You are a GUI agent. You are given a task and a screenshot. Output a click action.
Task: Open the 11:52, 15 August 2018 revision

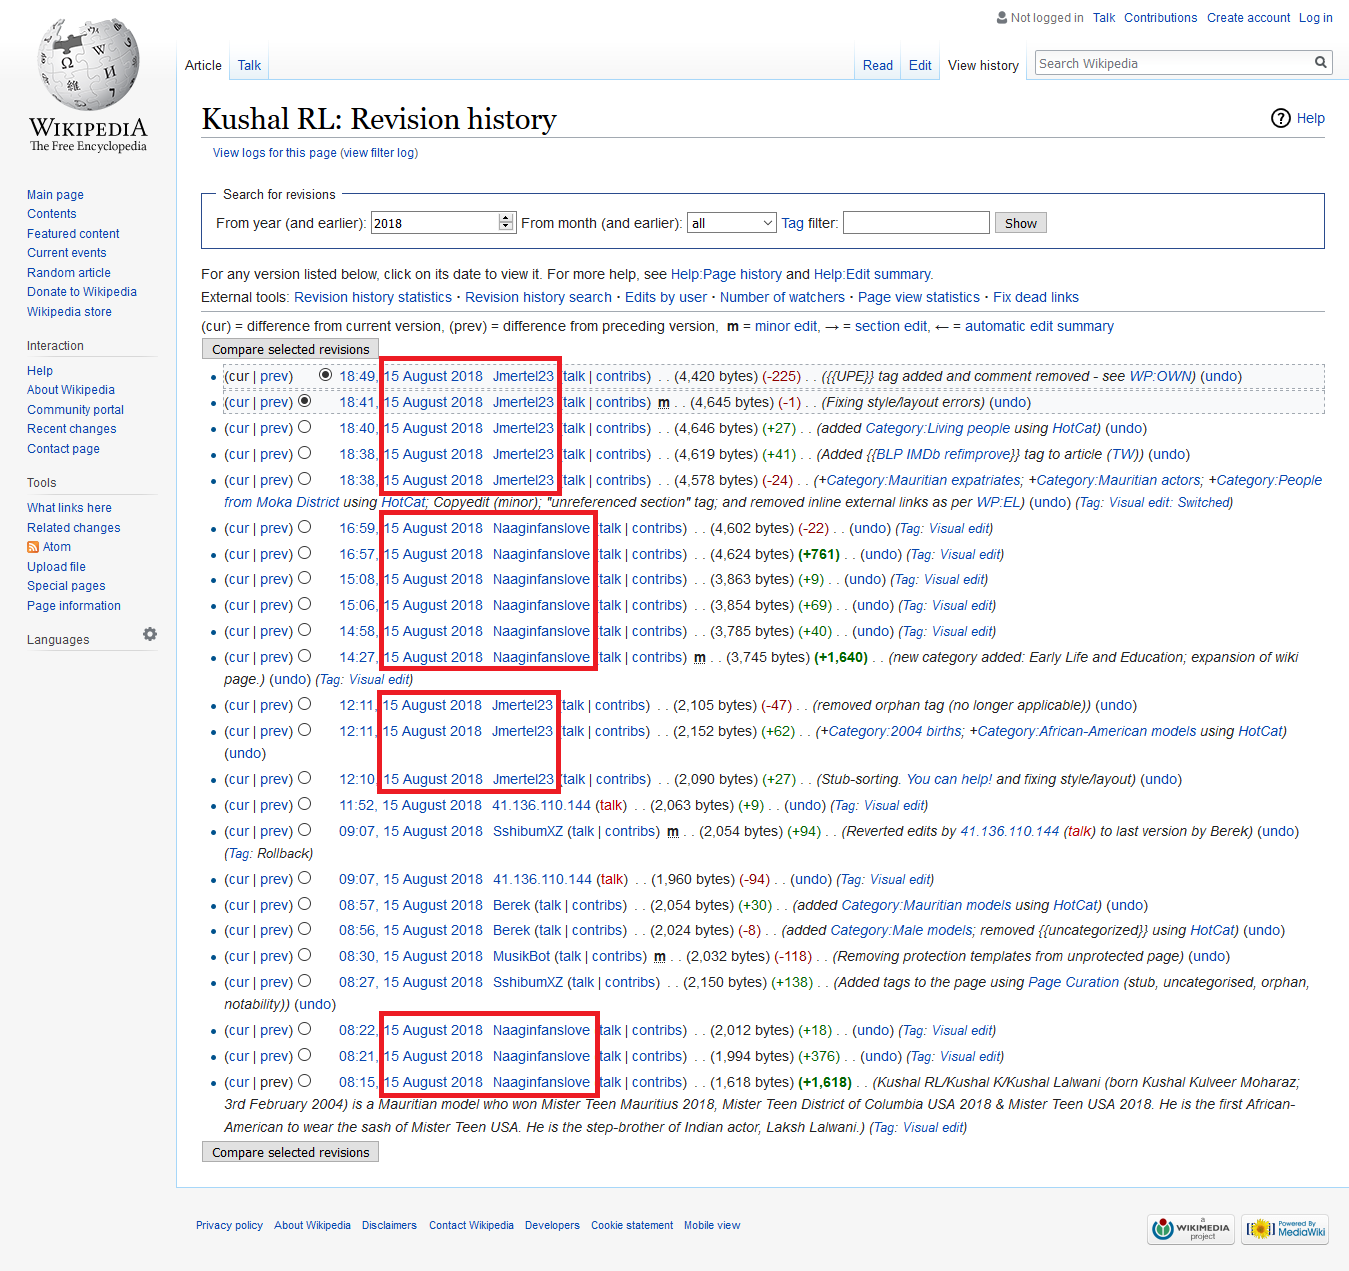pyautogui.click(x=410, y=805)
